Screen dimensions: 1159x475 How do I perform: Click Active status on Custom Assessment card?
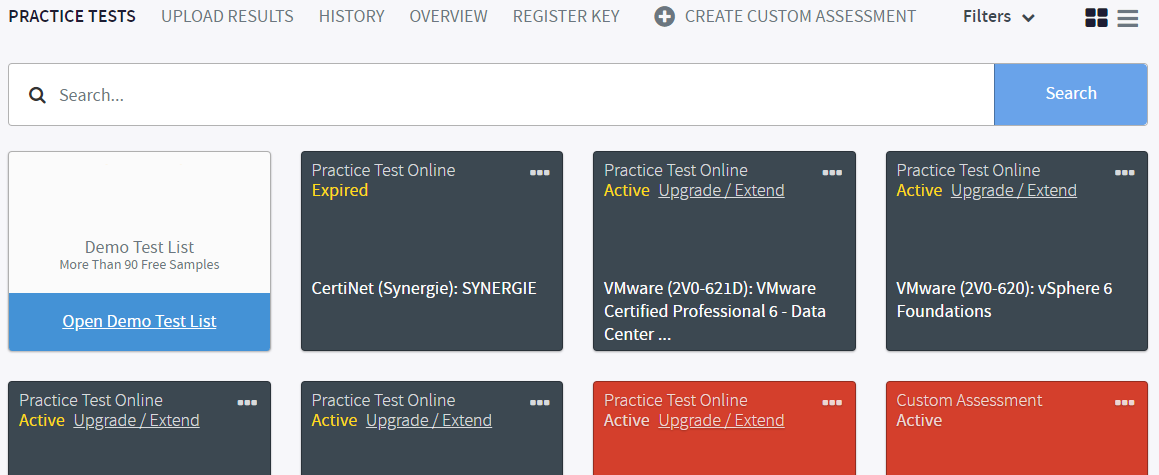(920, 420)
